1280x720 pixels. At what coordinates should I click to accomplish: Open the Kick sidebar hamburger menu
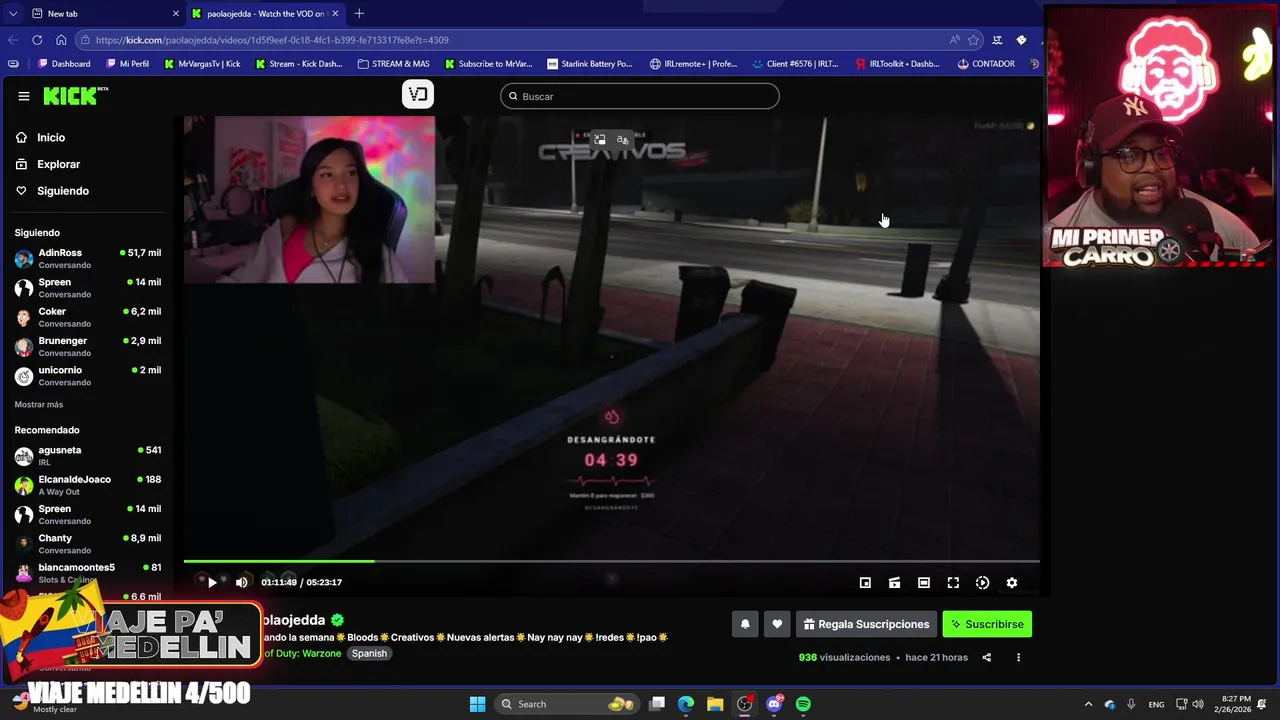click(24, 96)
